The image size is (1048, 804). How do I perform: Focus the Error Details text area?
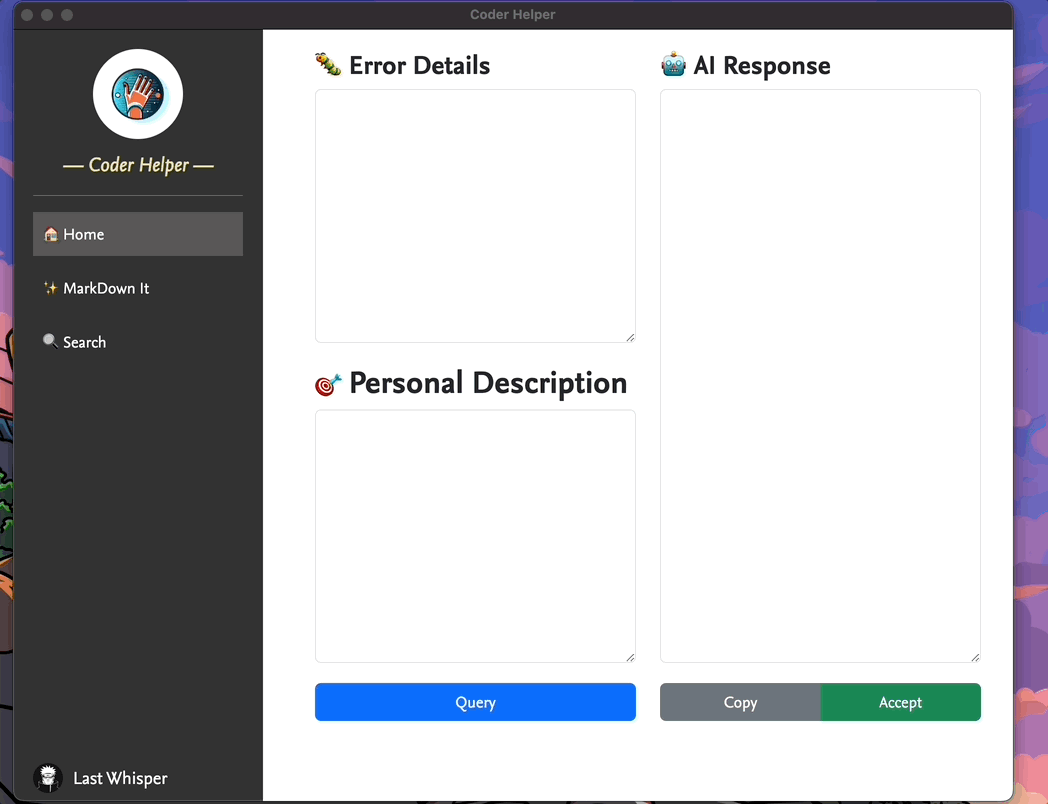coord(475,216)
